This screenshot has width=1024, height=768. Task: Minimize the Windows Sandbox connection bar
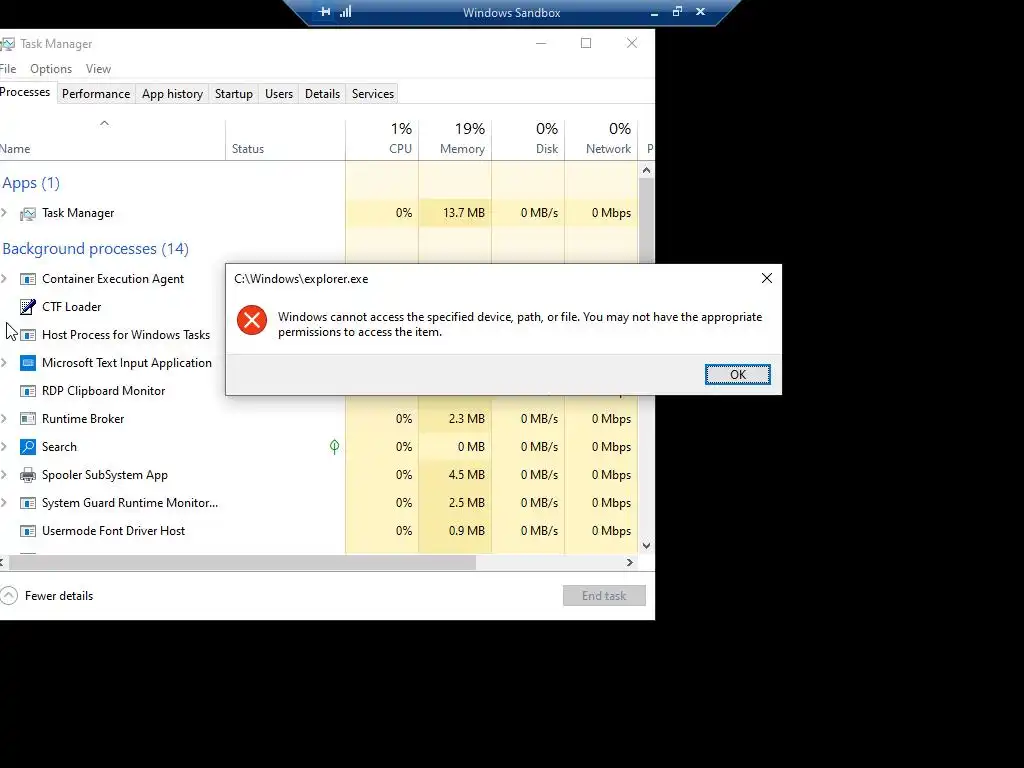click(x=654, y=12)
